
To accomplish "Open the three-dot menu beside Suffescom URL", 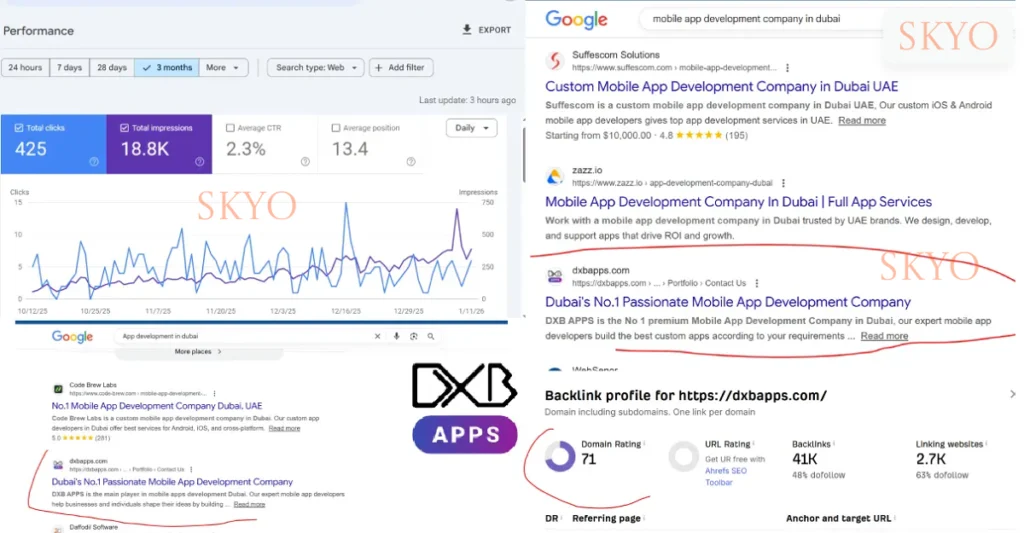I will 788,68.
